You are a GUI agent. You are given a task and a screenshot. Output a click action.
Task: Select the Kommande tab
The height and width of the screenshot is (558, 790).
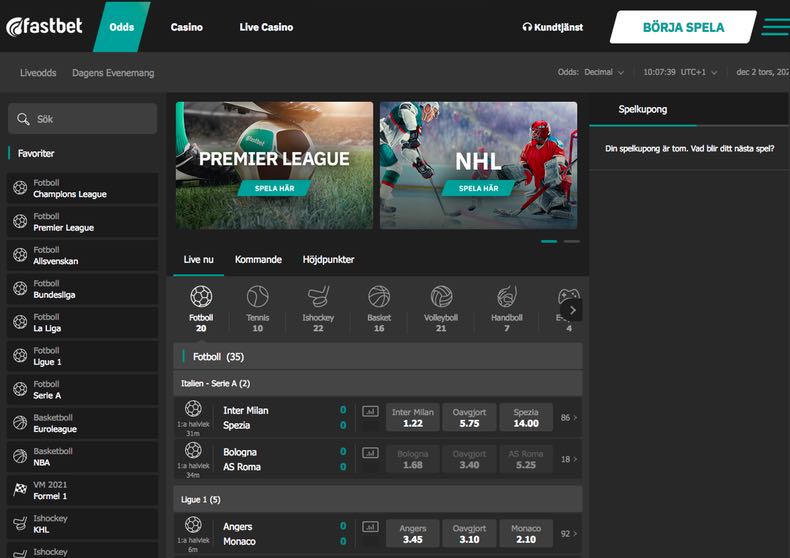[258, 259]
